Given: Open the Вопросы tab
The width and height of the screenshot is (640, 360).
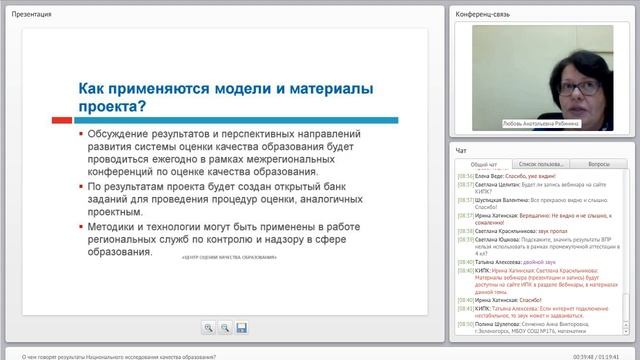Looking at the screenshot, I should [x=599, y=164].
